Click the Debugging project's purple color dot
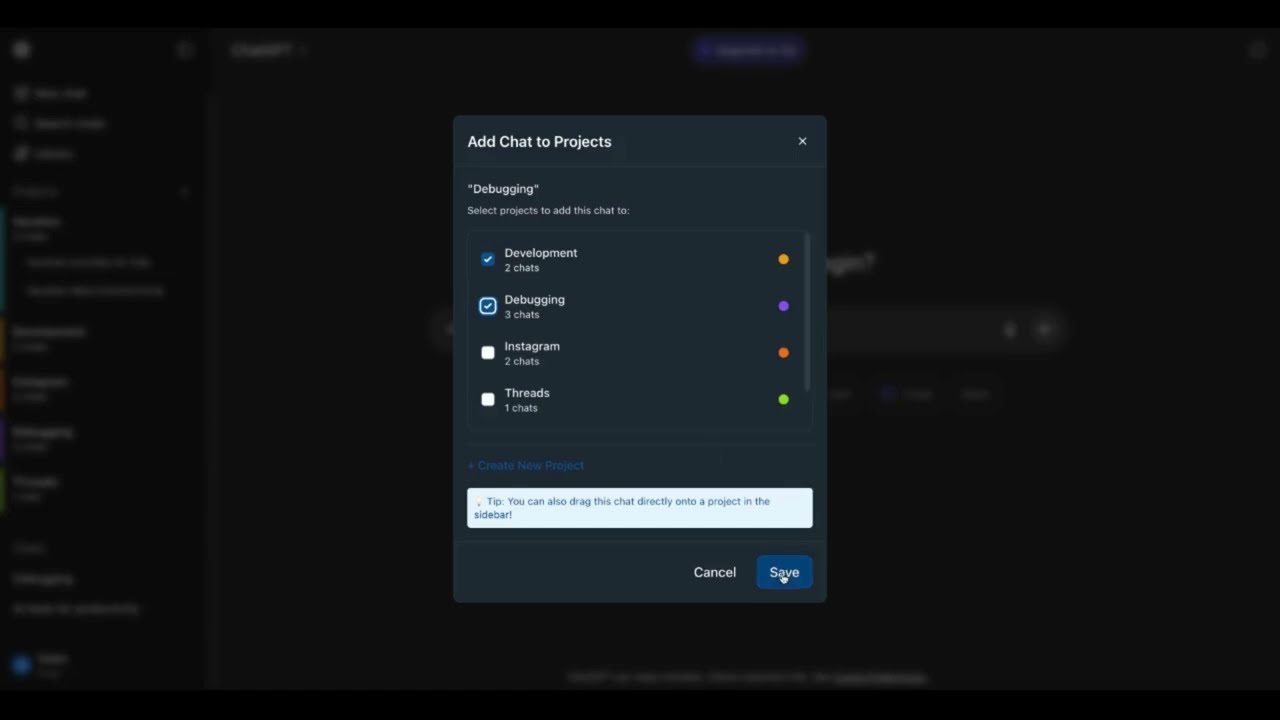Screen dimensions: 1280x720 pos(784,306)
